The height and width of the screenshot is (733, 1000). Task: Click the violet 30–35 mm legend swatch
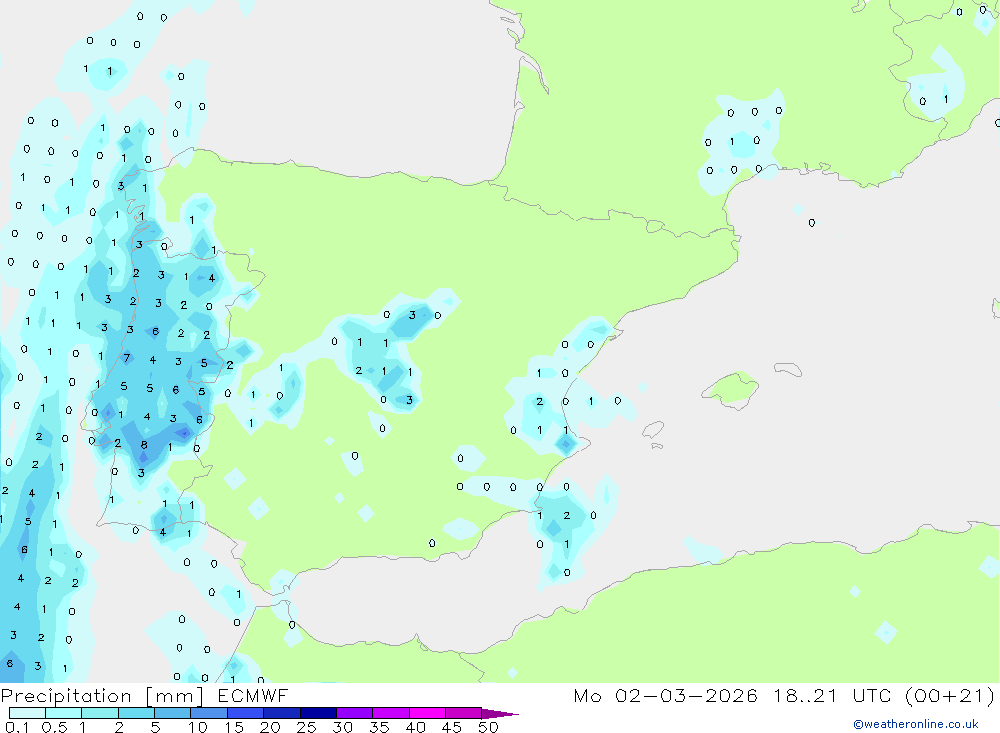(x=355, y=713)
